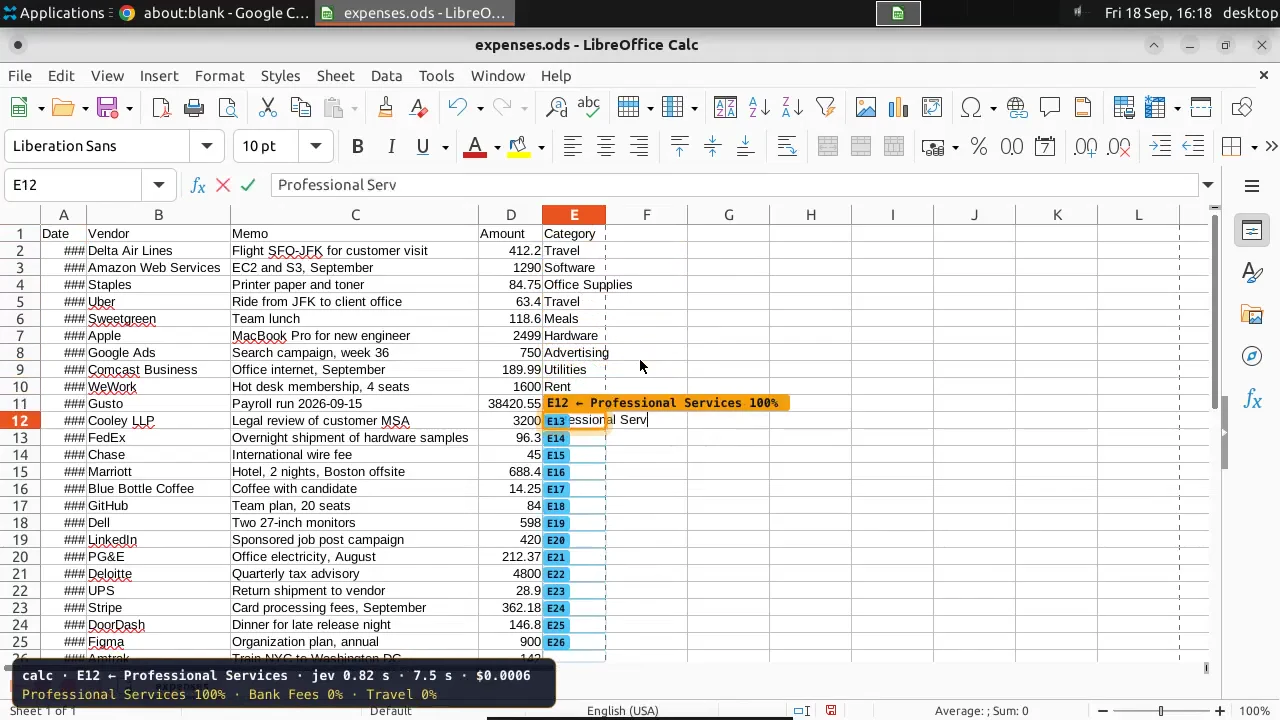The image size is (1280, 720).
Task: Click the Save document icon
Action: coord(108,108)
